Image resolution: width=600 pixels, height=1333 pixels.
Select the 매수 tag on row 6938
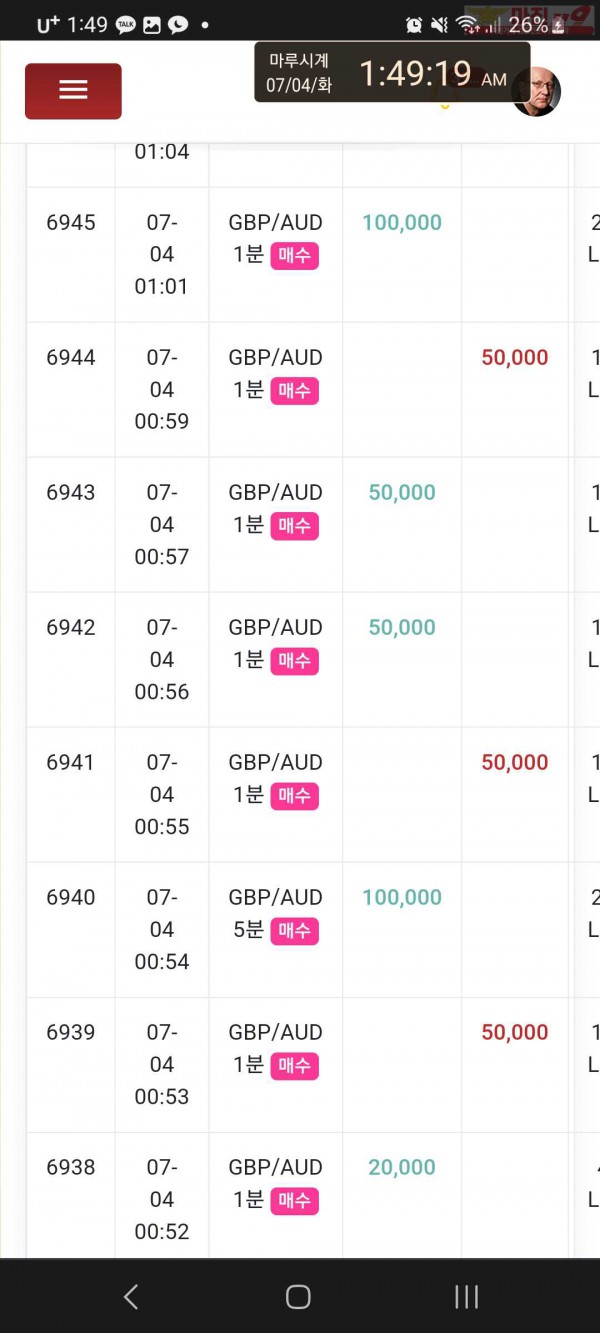click(294, 1201)
